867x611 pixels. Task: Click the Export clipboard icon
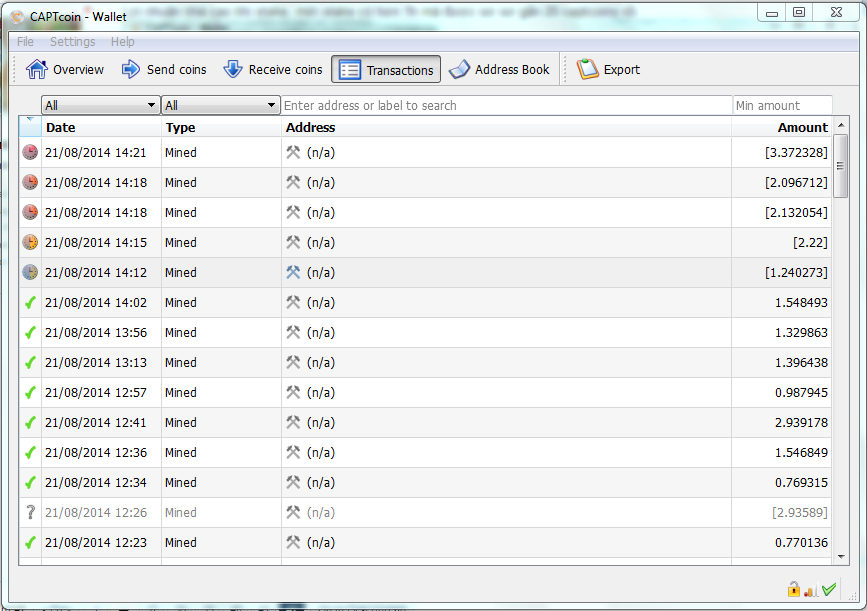(587, 69)
